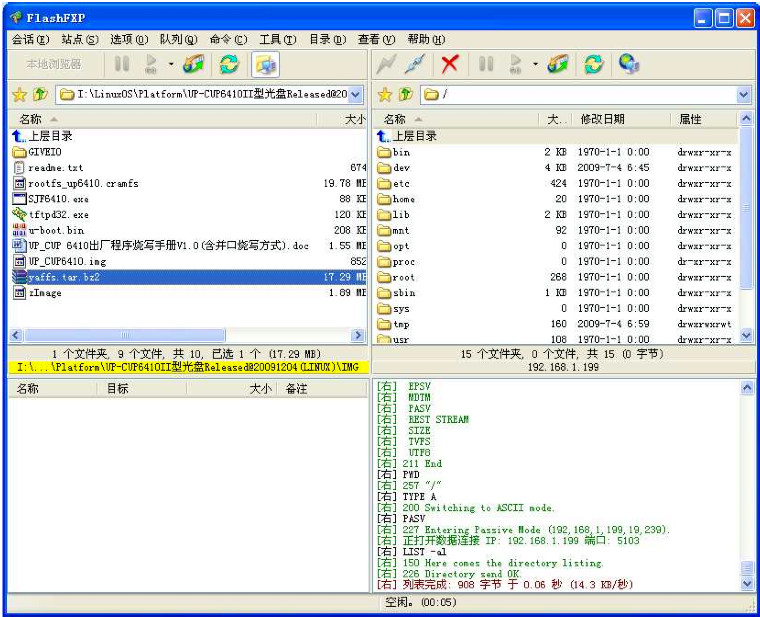The width and height of the screenshot is (760, 617).
Task: Sort remote files by 修改日期 column header
Action: (x=621, y=119)
